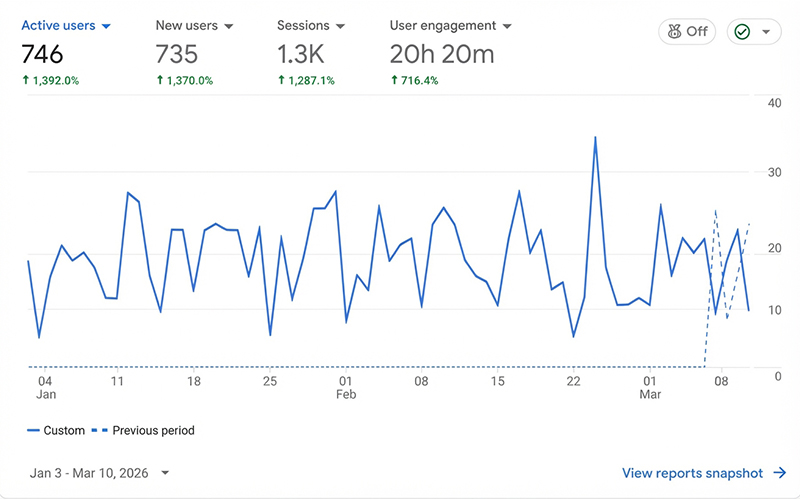This screenshot has width=800, height=500.
Task: Open the View reports snapshot link
Action: [692, 473]
